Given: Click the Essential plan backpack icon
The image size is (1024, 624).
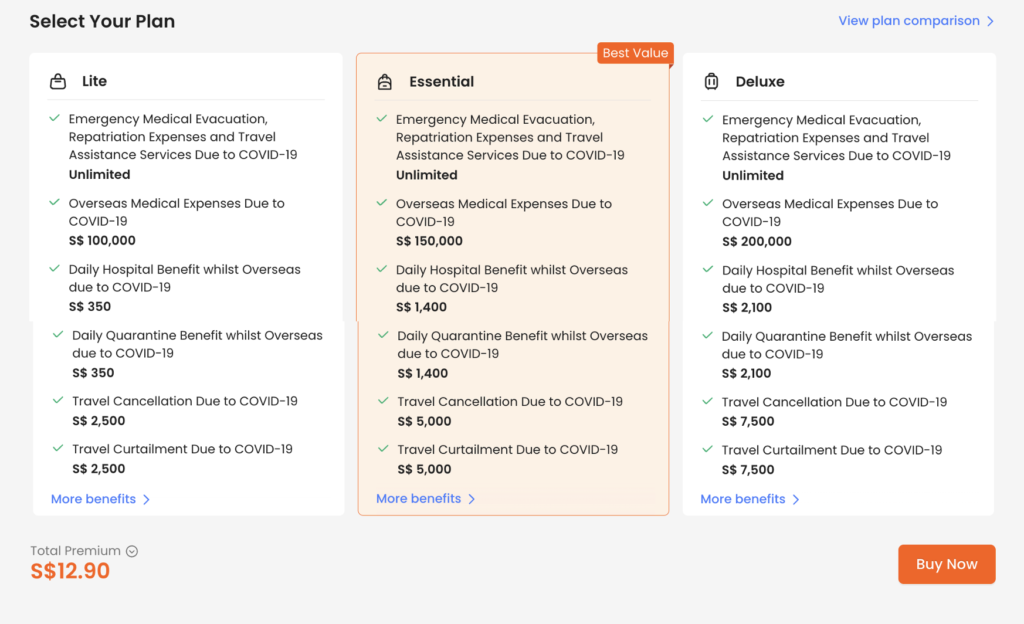Looking at the screenshot, I should click(x=385, y=82).
